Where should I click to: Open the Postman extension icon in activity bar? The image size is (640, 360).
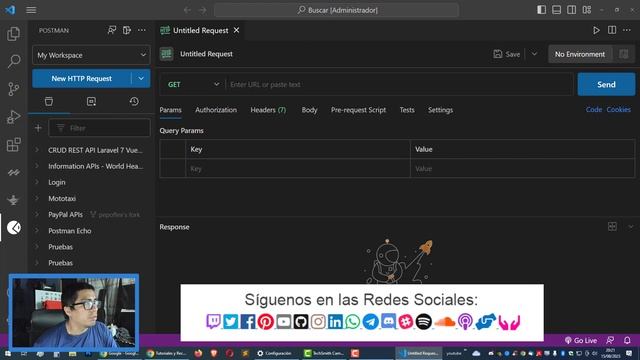13,227
